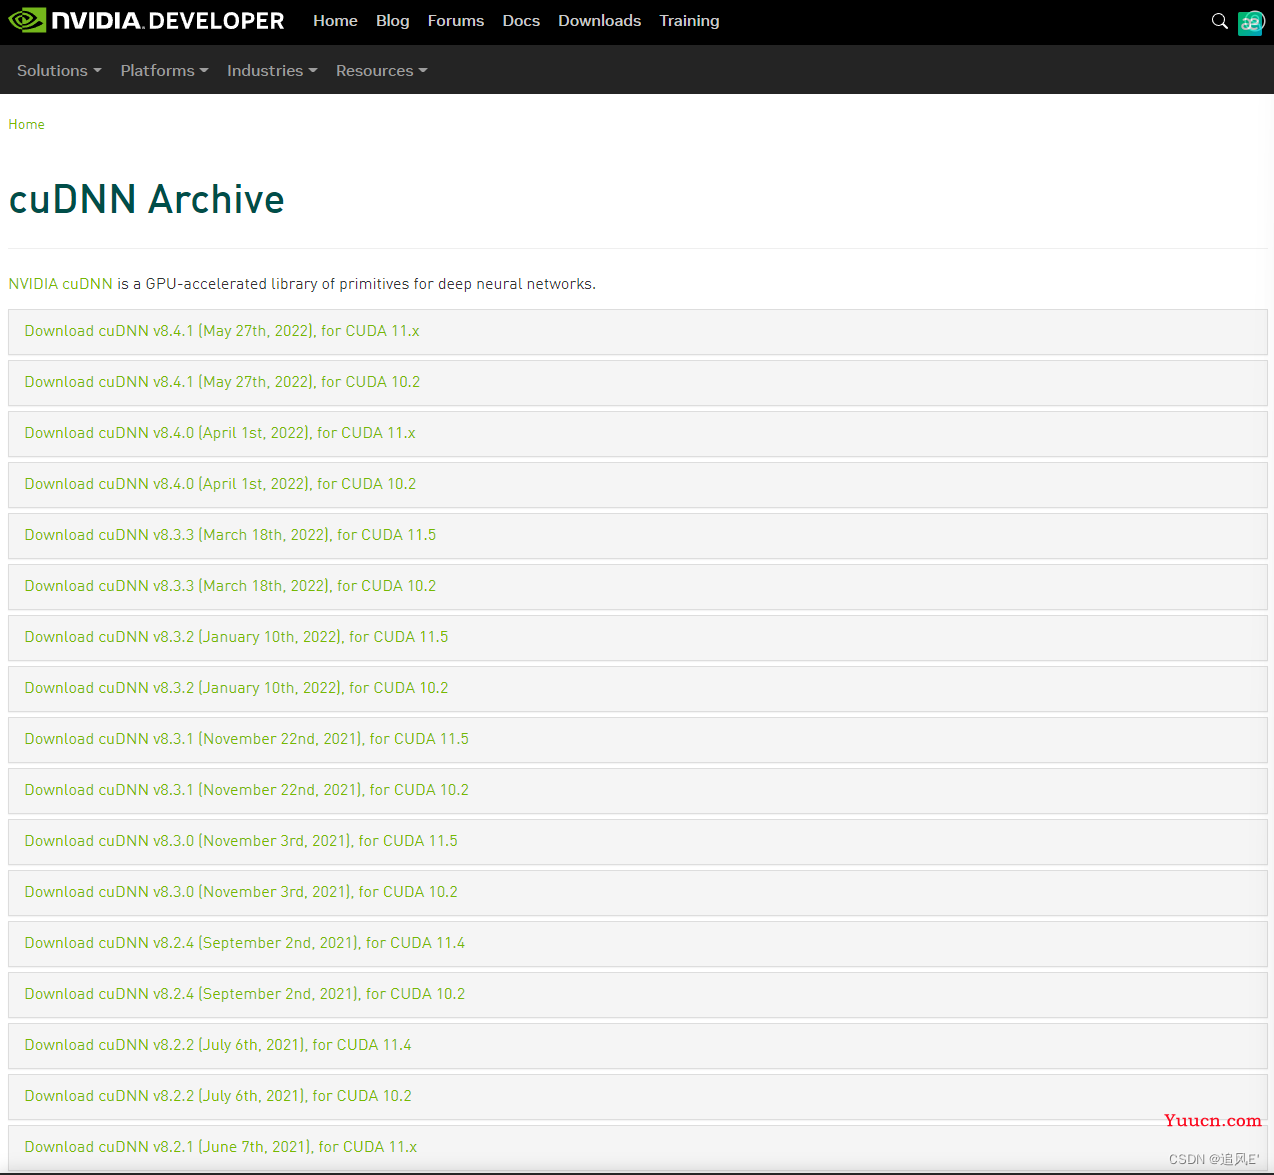Expand the Industries dropdown menu
This screenshot has width=1274, height=1175.
click(x=272, y=70)
